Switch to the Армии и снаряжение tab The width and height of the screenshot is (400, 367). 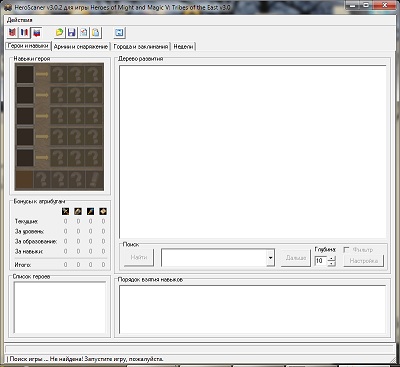[x=81, y=47]
